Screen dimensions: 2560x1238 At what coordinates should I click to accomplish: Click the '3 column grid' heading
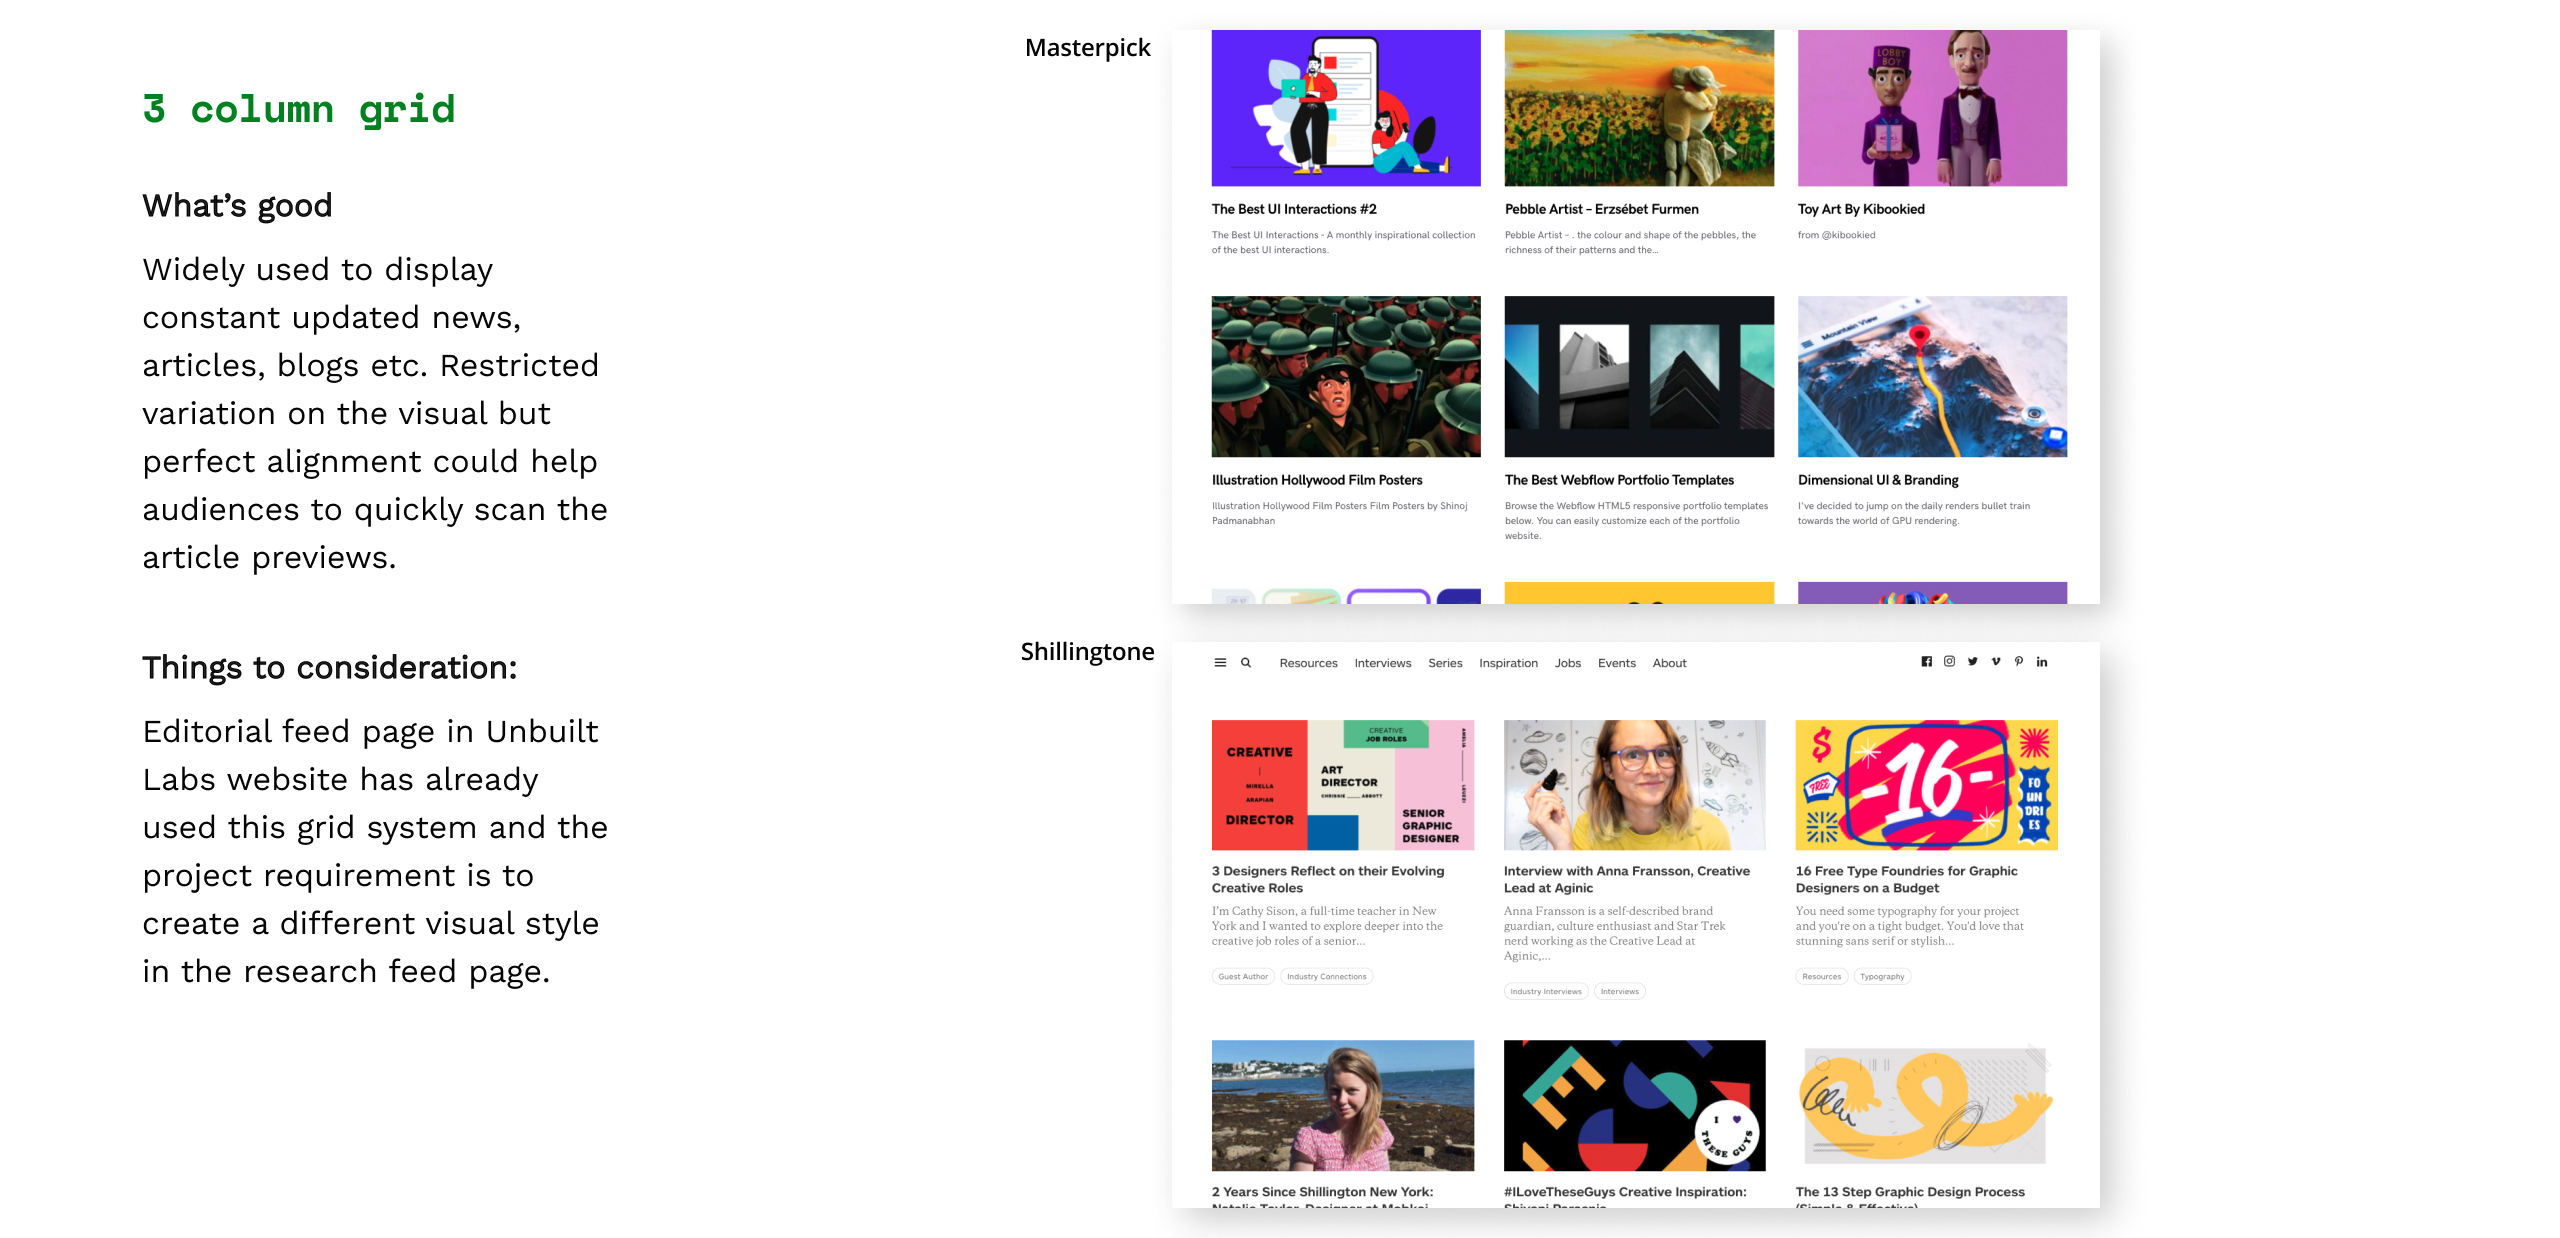(299, 109)
